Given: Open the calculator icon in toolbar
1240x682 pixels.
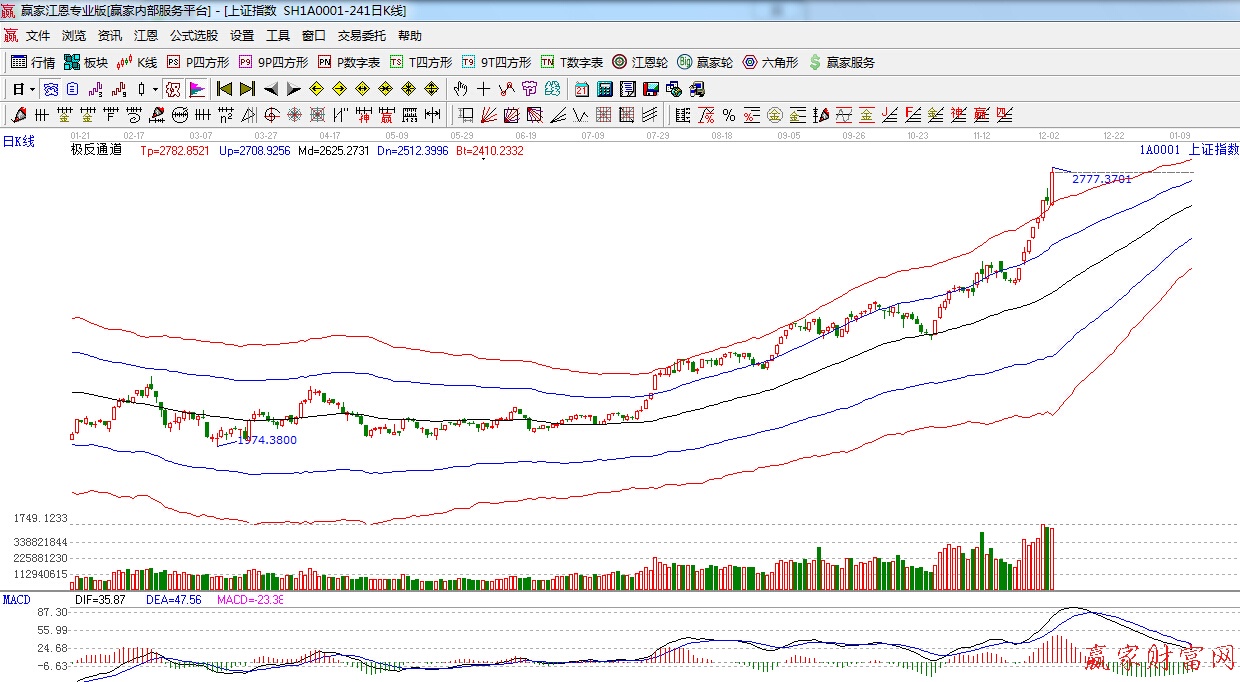Looking at the screenshot, I should (604, 89).
